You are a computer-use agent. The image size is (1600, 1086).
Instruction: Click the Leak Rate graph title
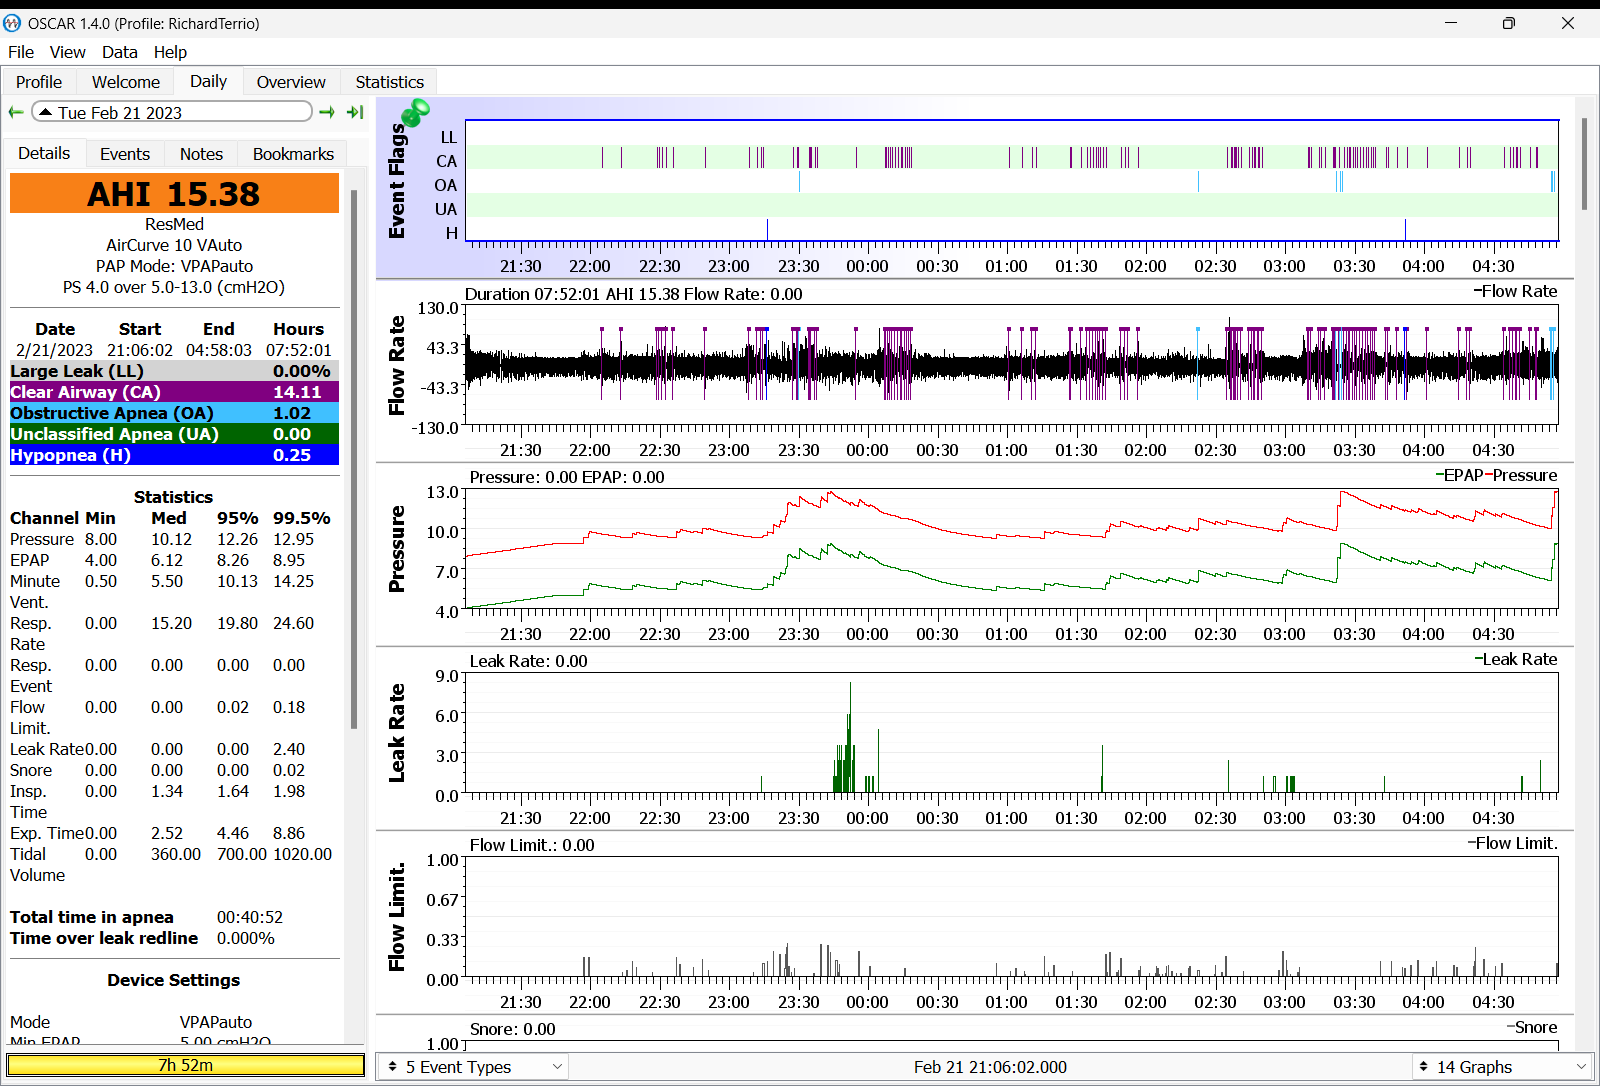click(397, 733)
